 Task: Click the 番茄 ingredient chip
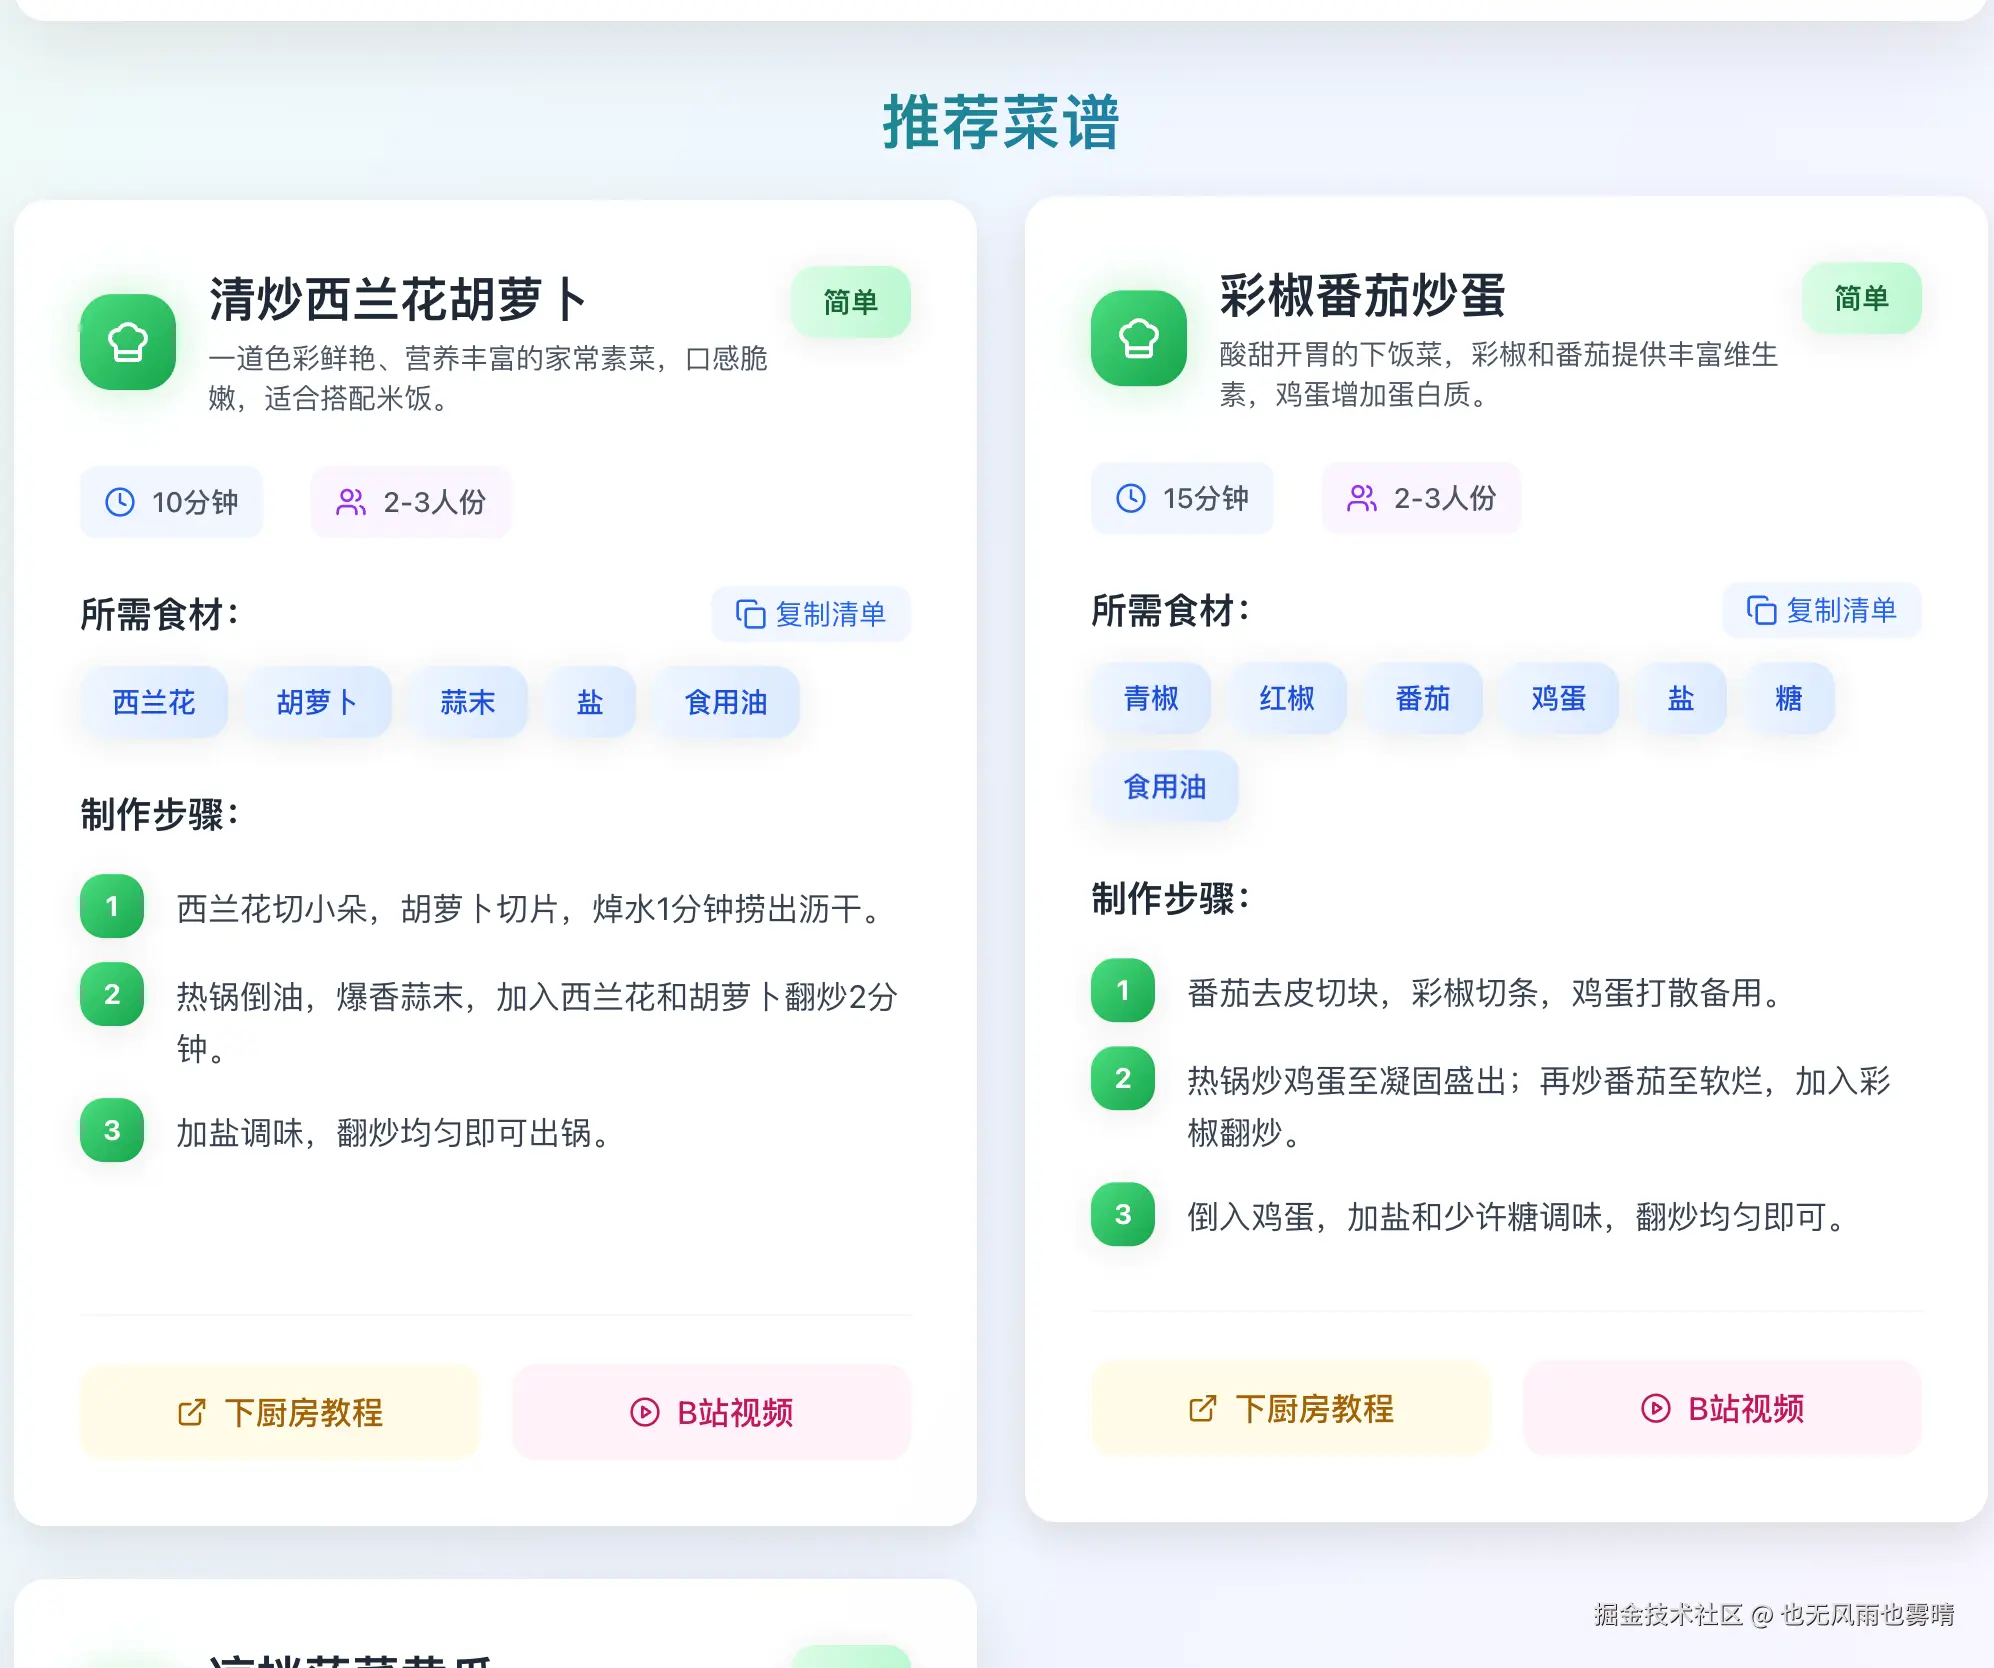point(1422,698)
